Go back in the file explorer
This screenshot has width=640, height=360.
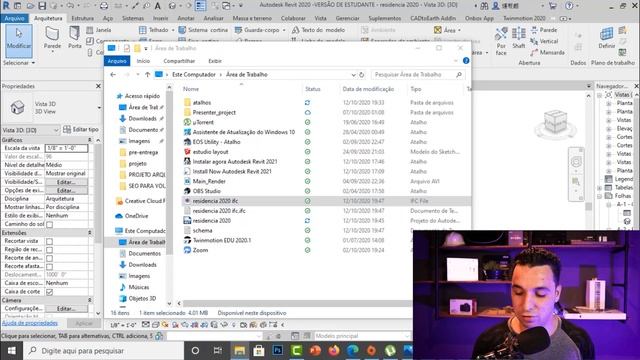point(113,75)
